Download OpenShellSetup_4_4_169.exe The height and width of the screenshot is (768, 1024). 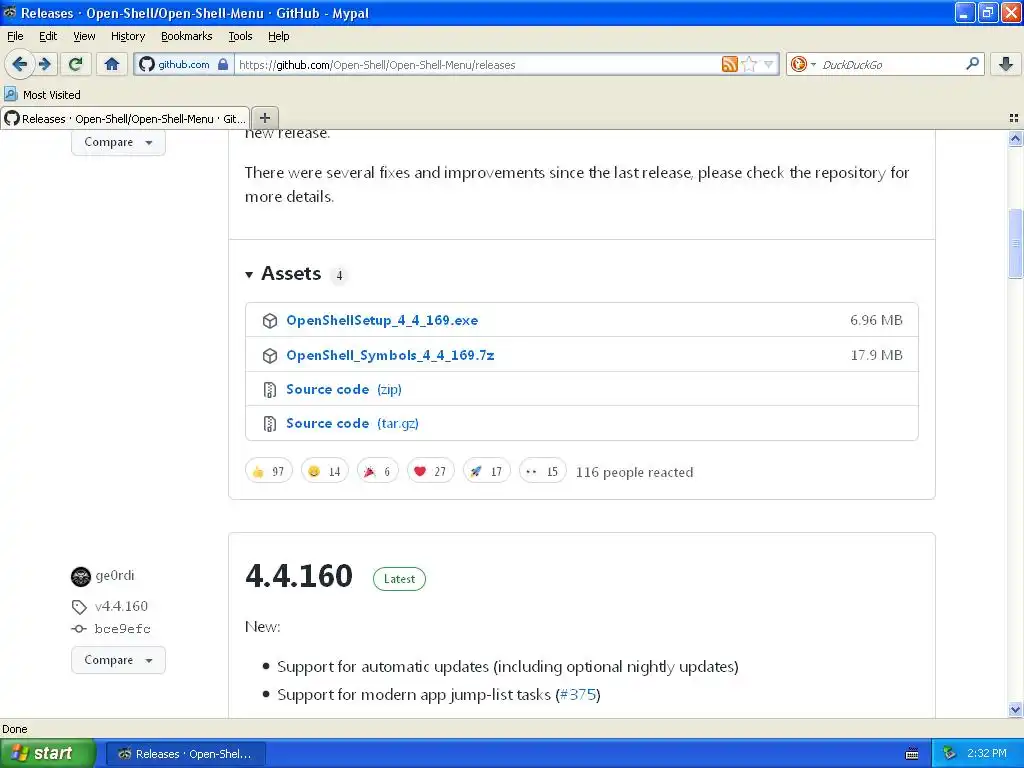tap(382, 320)
